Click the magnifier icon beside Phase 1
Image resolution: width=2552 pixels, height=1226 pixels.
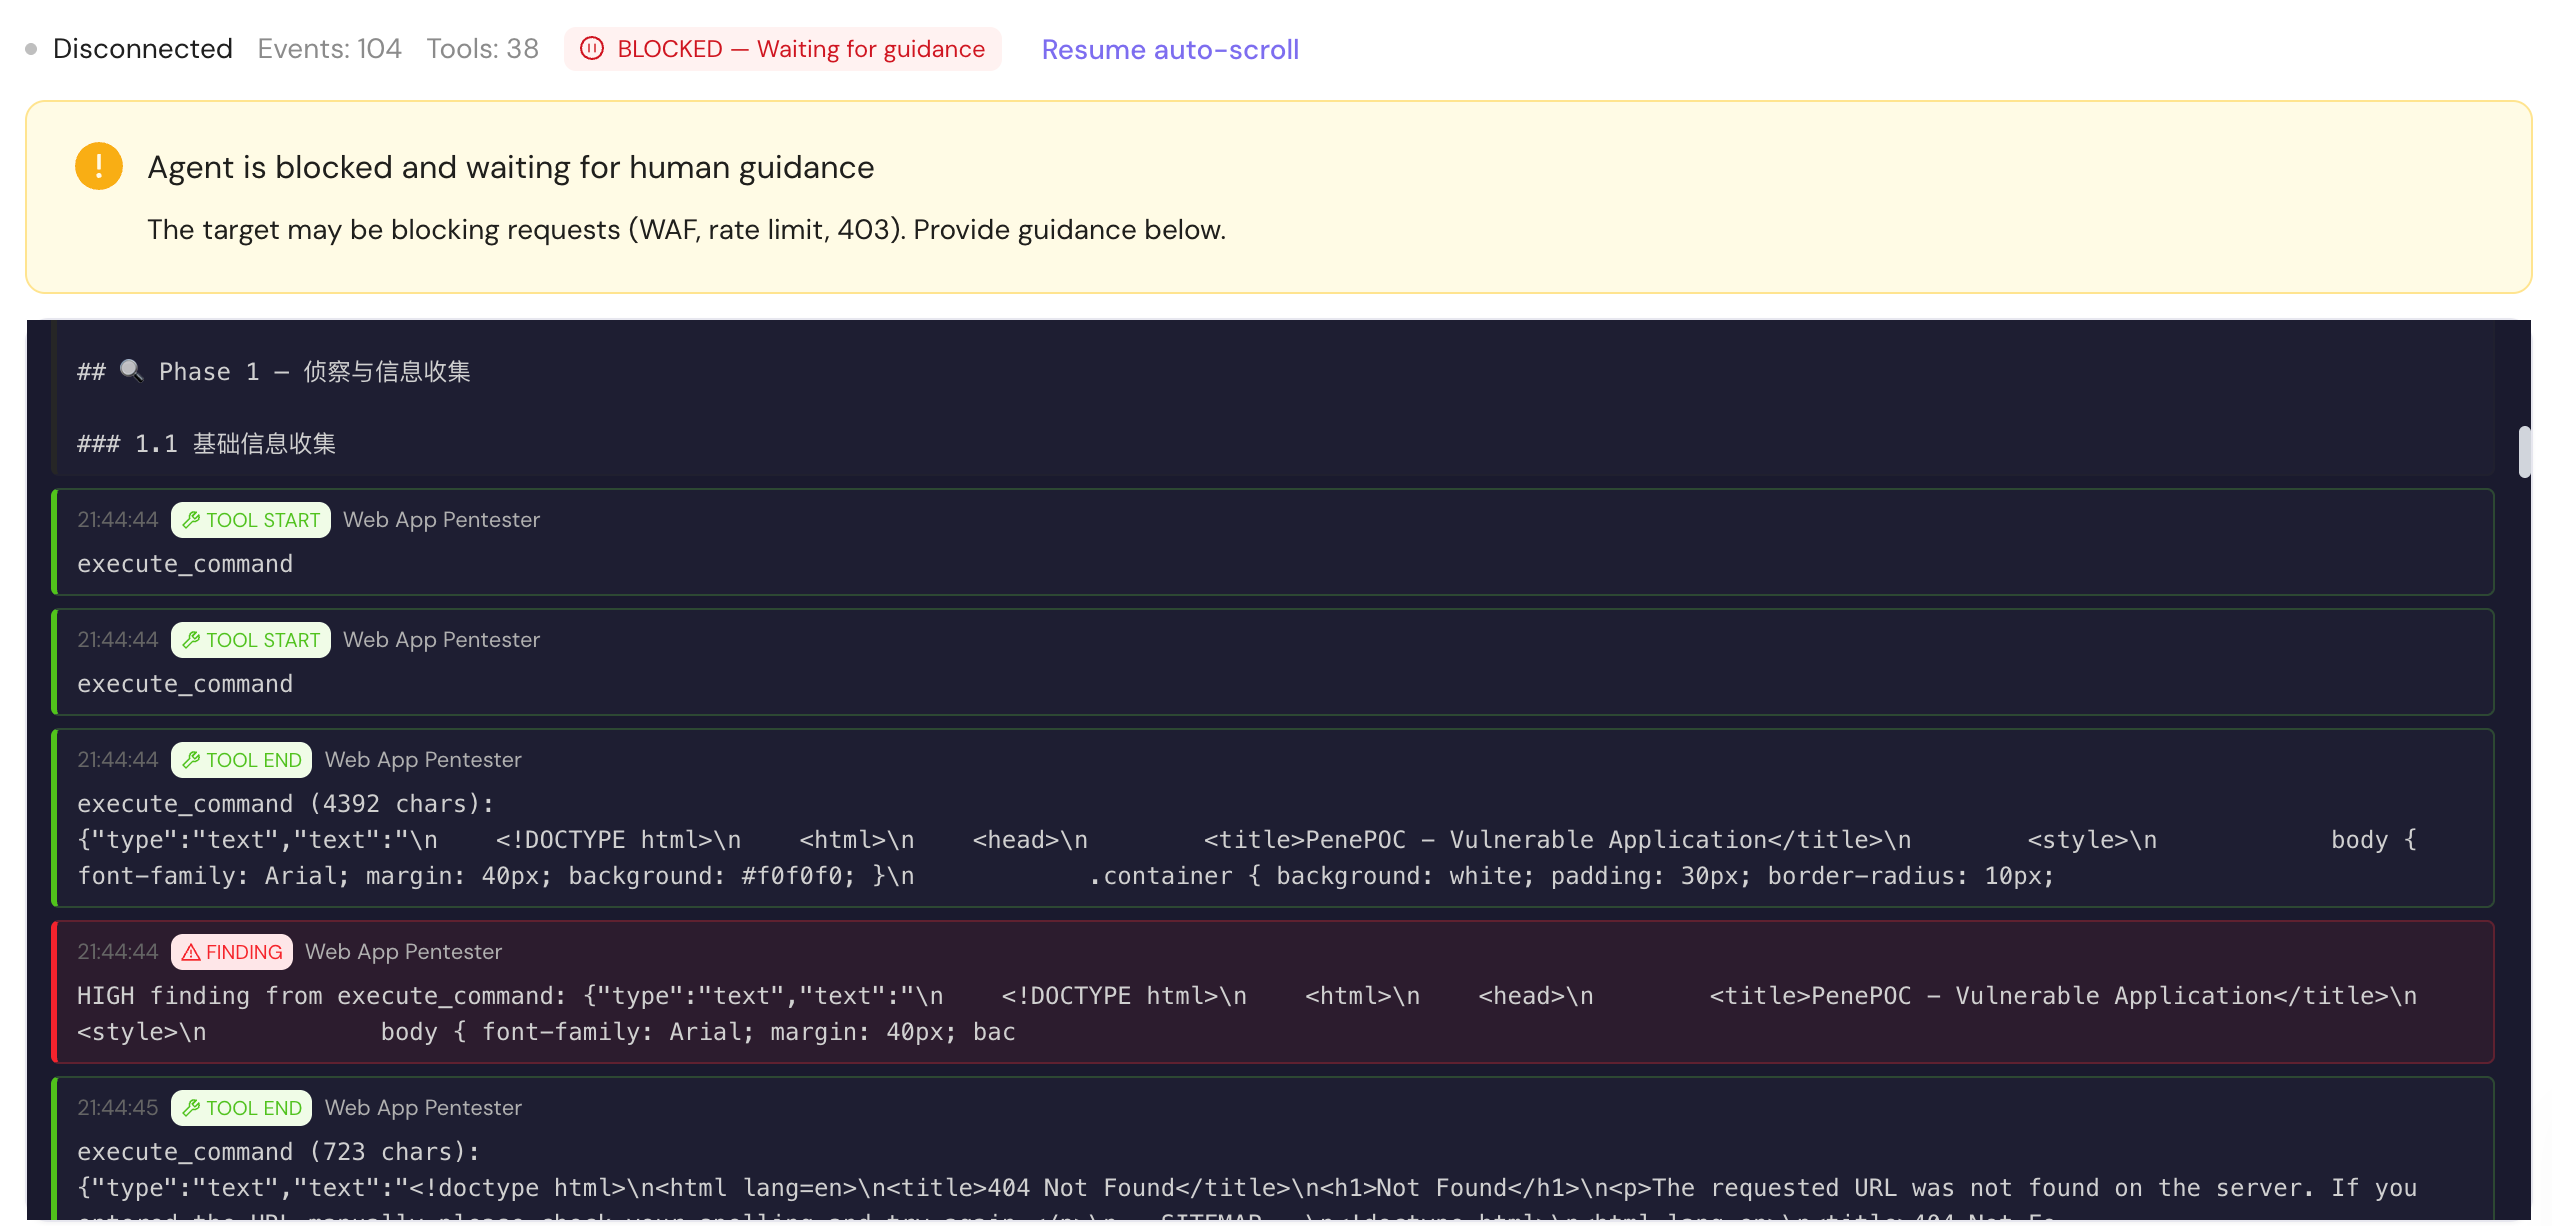131,371
